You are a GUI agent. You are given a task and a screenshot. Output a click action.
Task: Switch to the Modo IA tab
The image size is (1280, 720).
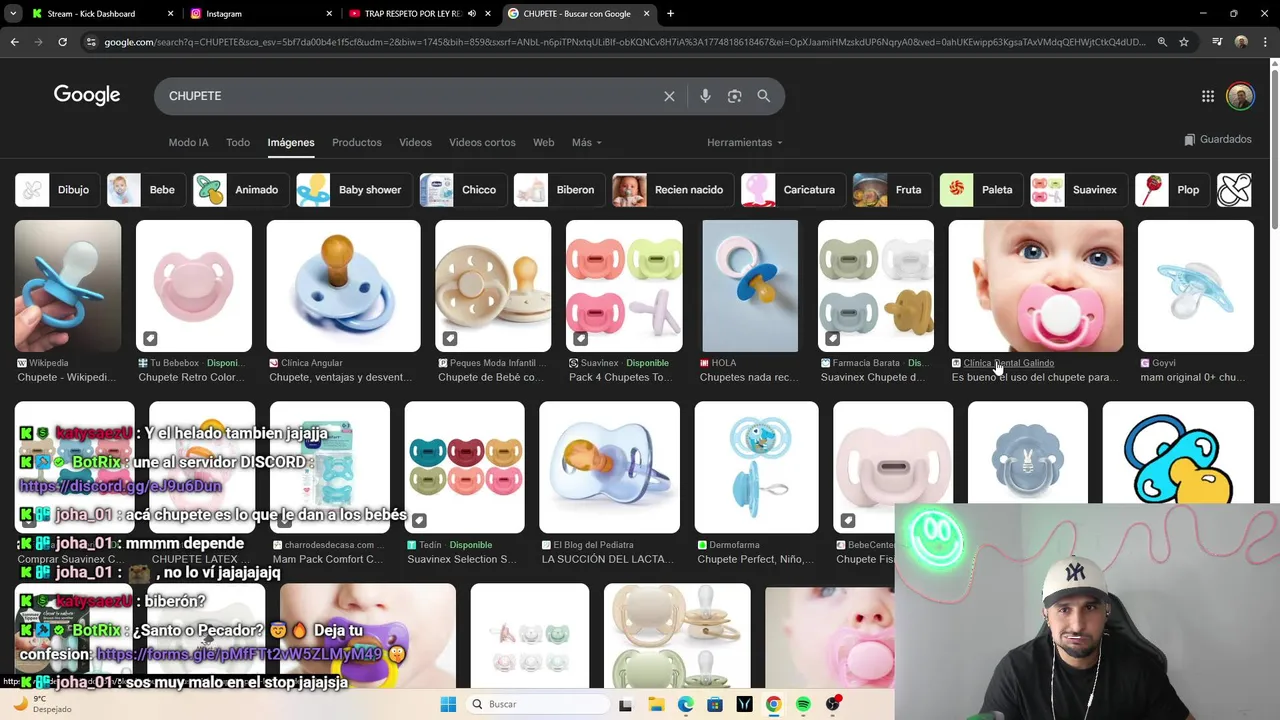tap(188, 142)
